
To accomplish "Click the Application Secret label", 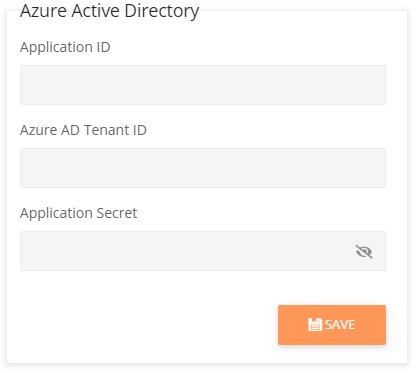I will [78, 213].
